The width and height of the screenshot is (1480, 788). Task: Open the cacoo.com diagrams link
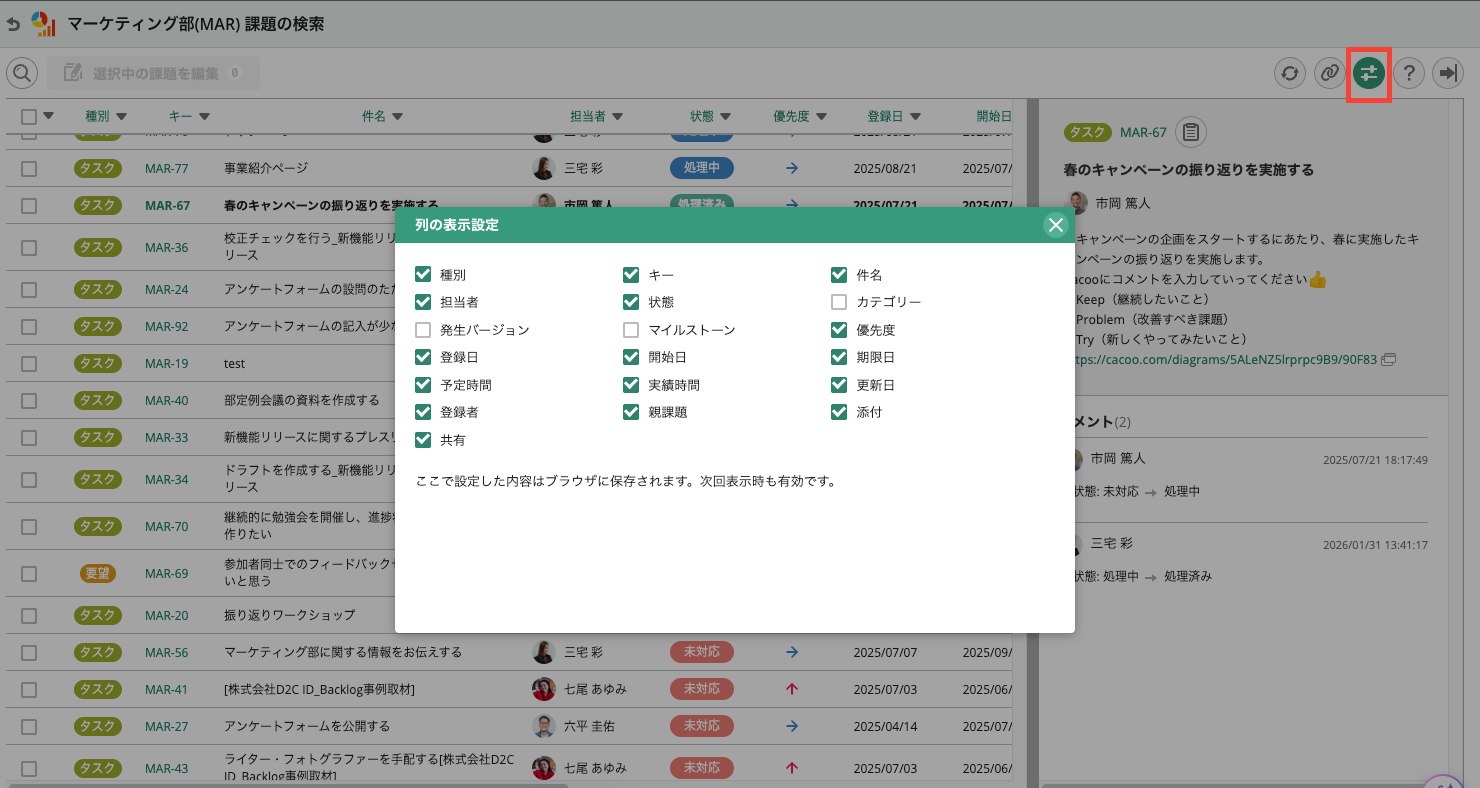tap(1226, 359)
